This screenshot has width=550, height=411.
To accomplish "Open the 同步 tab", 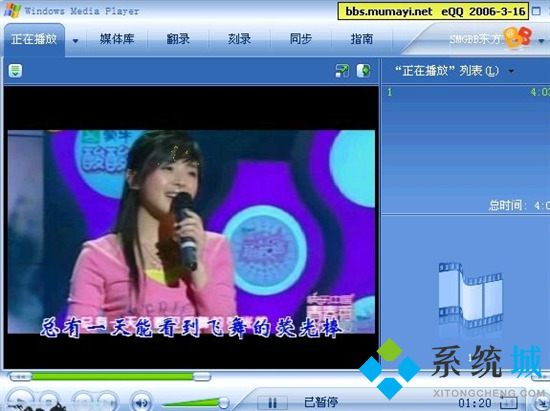I will pyautogui.click(x=301, y=39).
